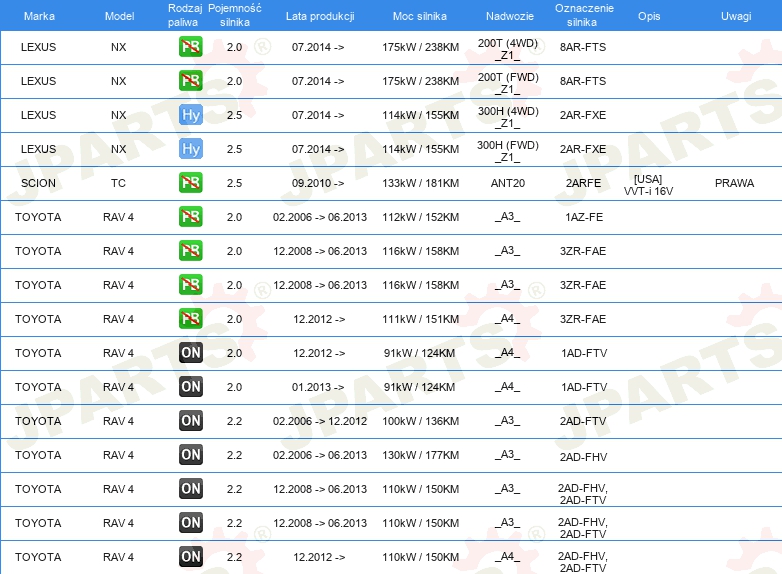
Task: Click '02.2006 -> 06.2013' in the 130kW row
Action: click(320, 455)
